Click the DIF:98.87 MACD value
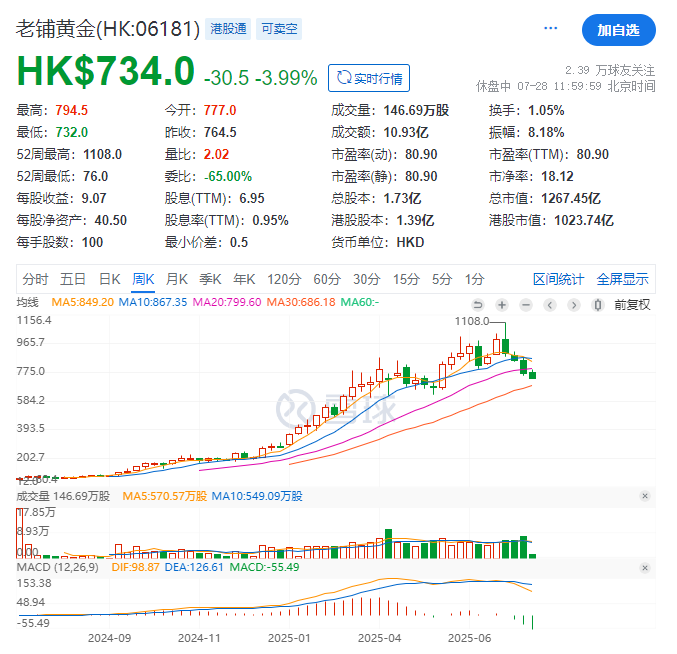 point(136,567)
